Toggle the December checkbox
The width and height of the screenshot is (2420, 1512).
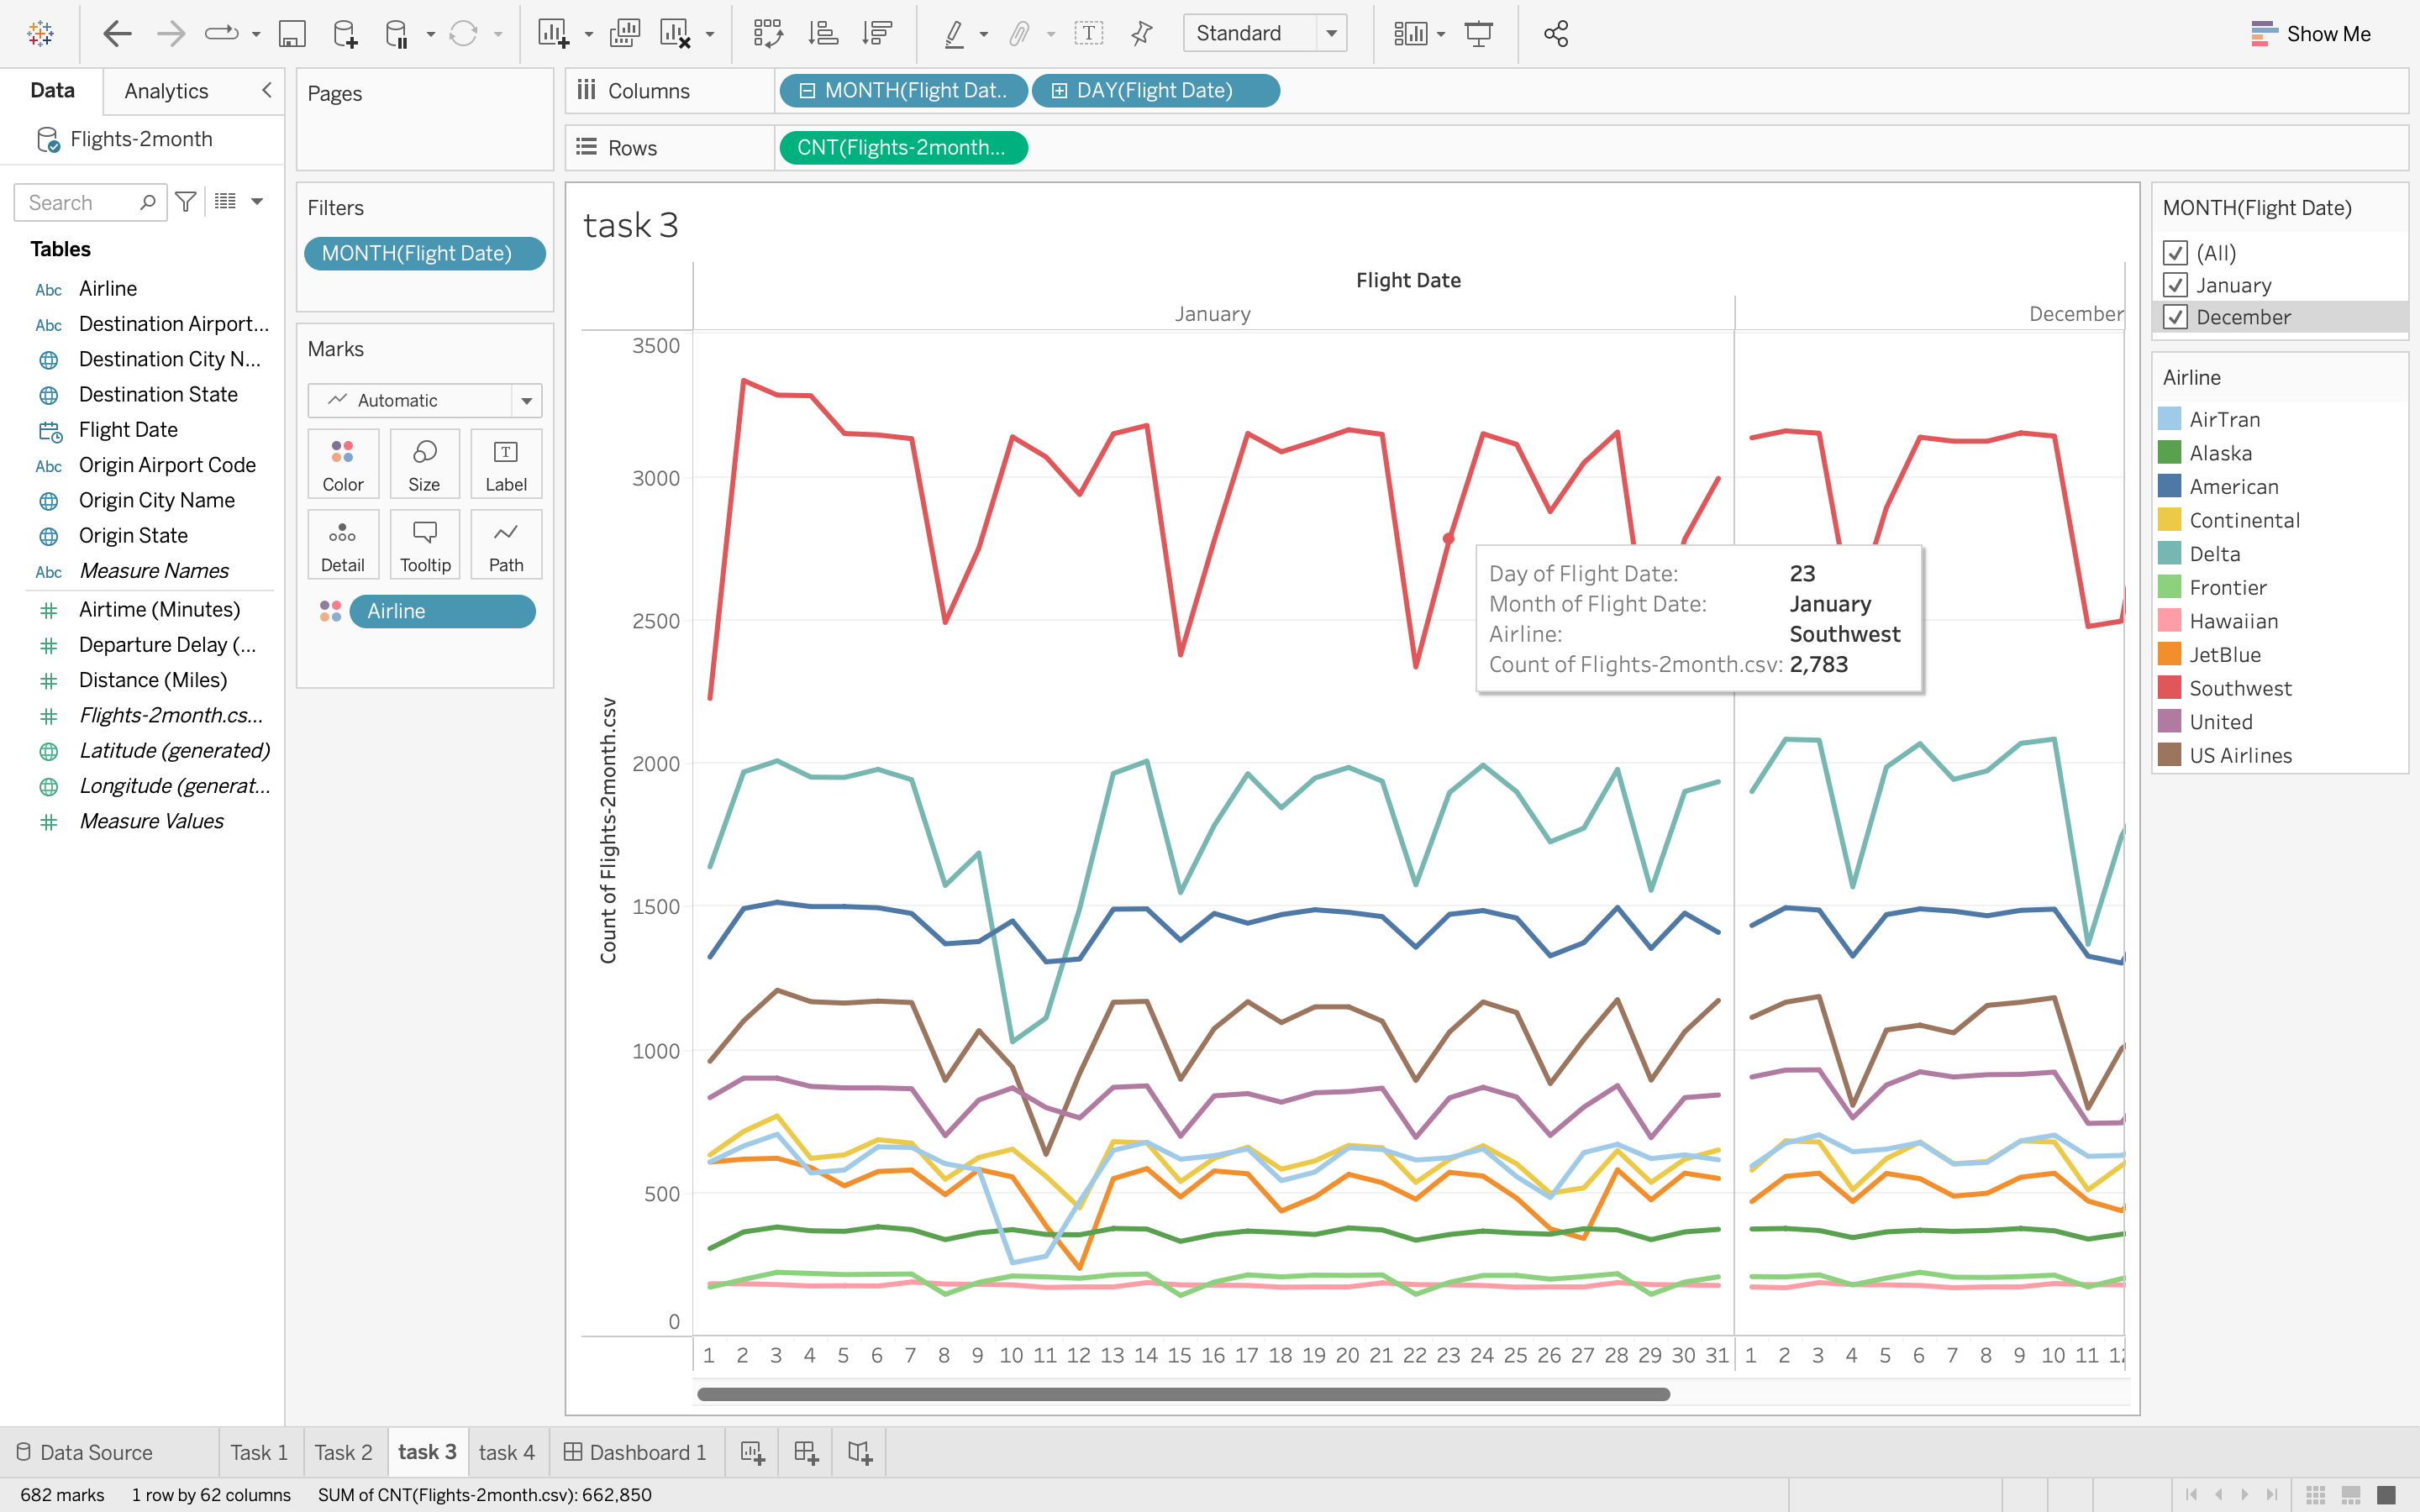pos(2175,317)
